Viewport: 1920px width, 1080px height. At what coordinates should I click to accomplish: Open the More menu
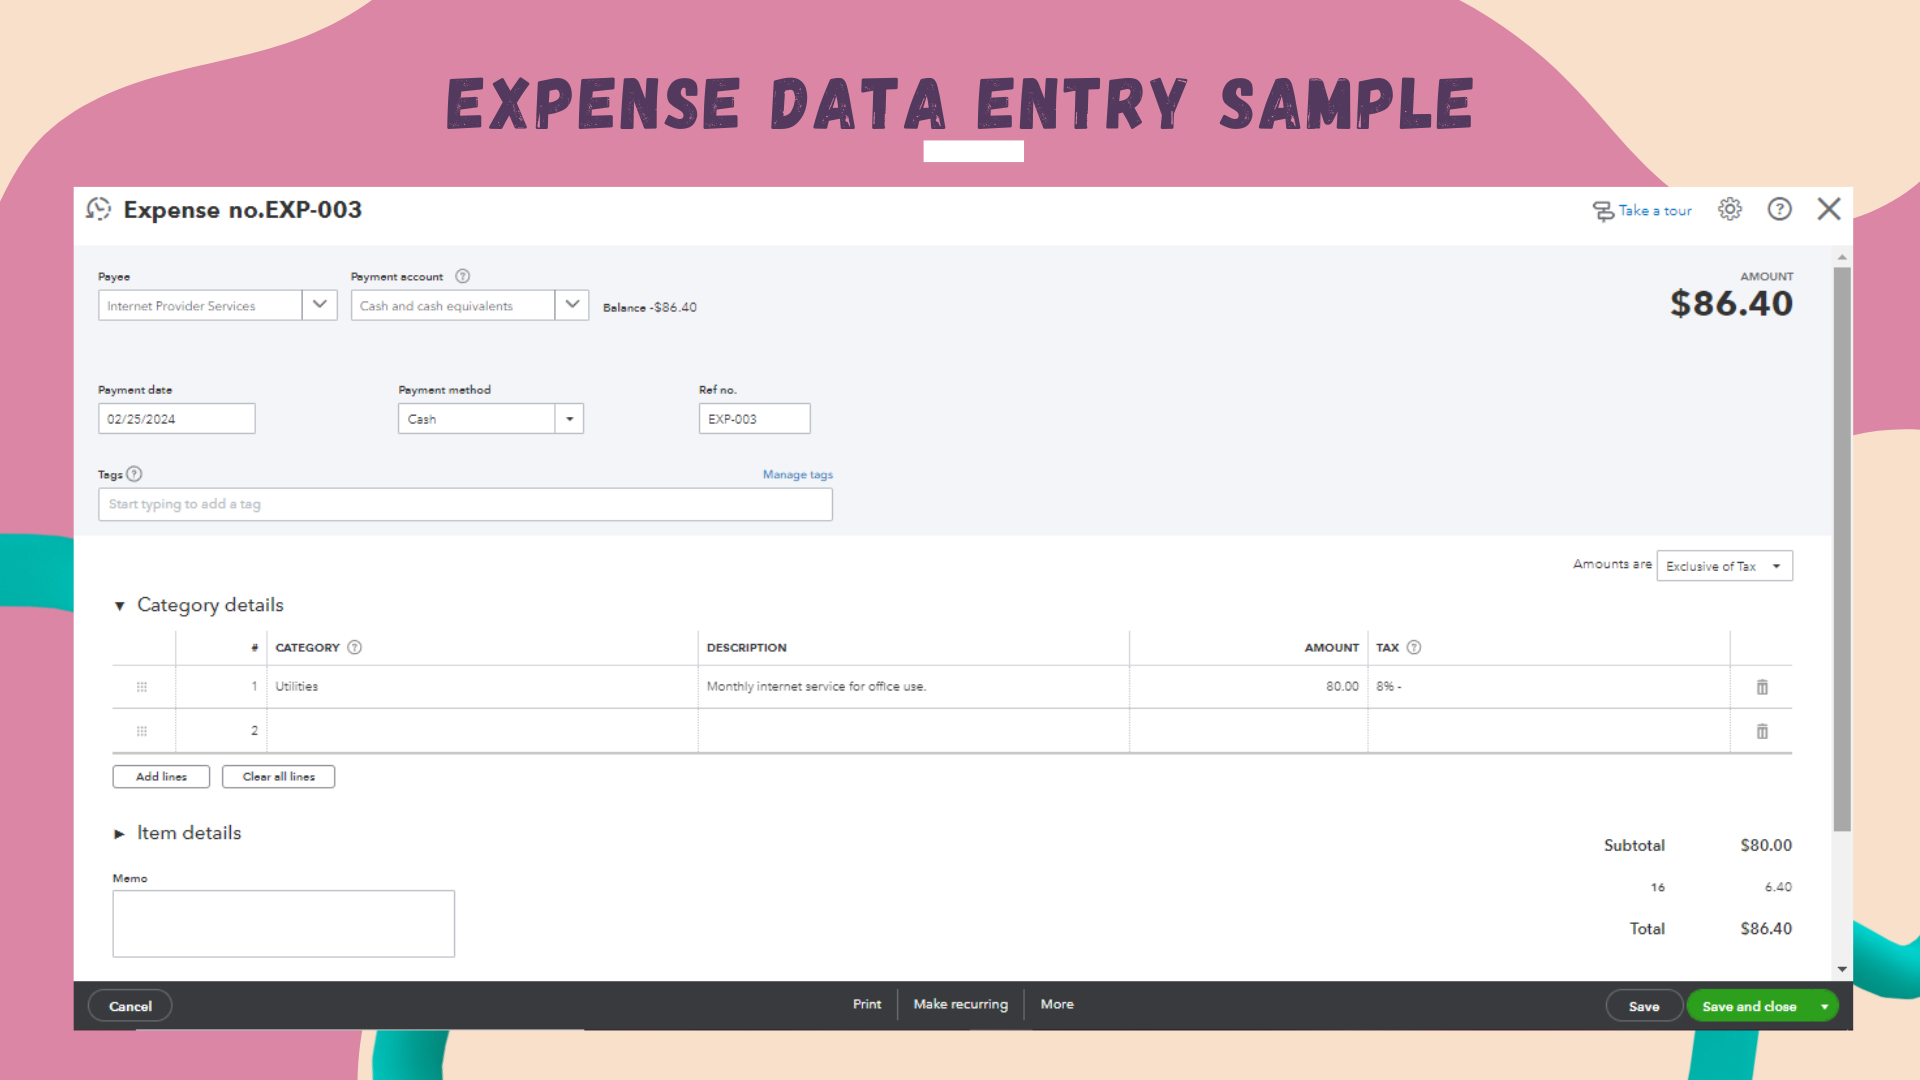pos(1056,1004)
